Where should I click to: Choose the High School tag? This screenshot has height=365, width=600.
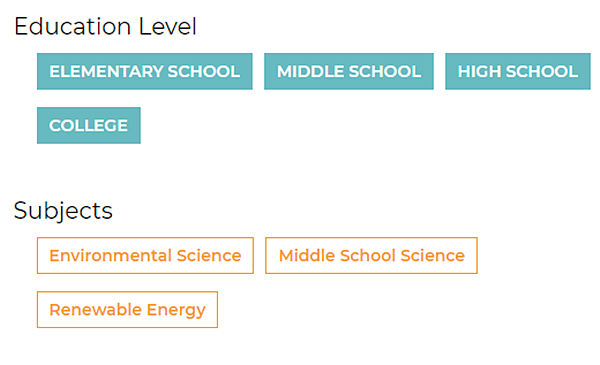pos(518,71)
